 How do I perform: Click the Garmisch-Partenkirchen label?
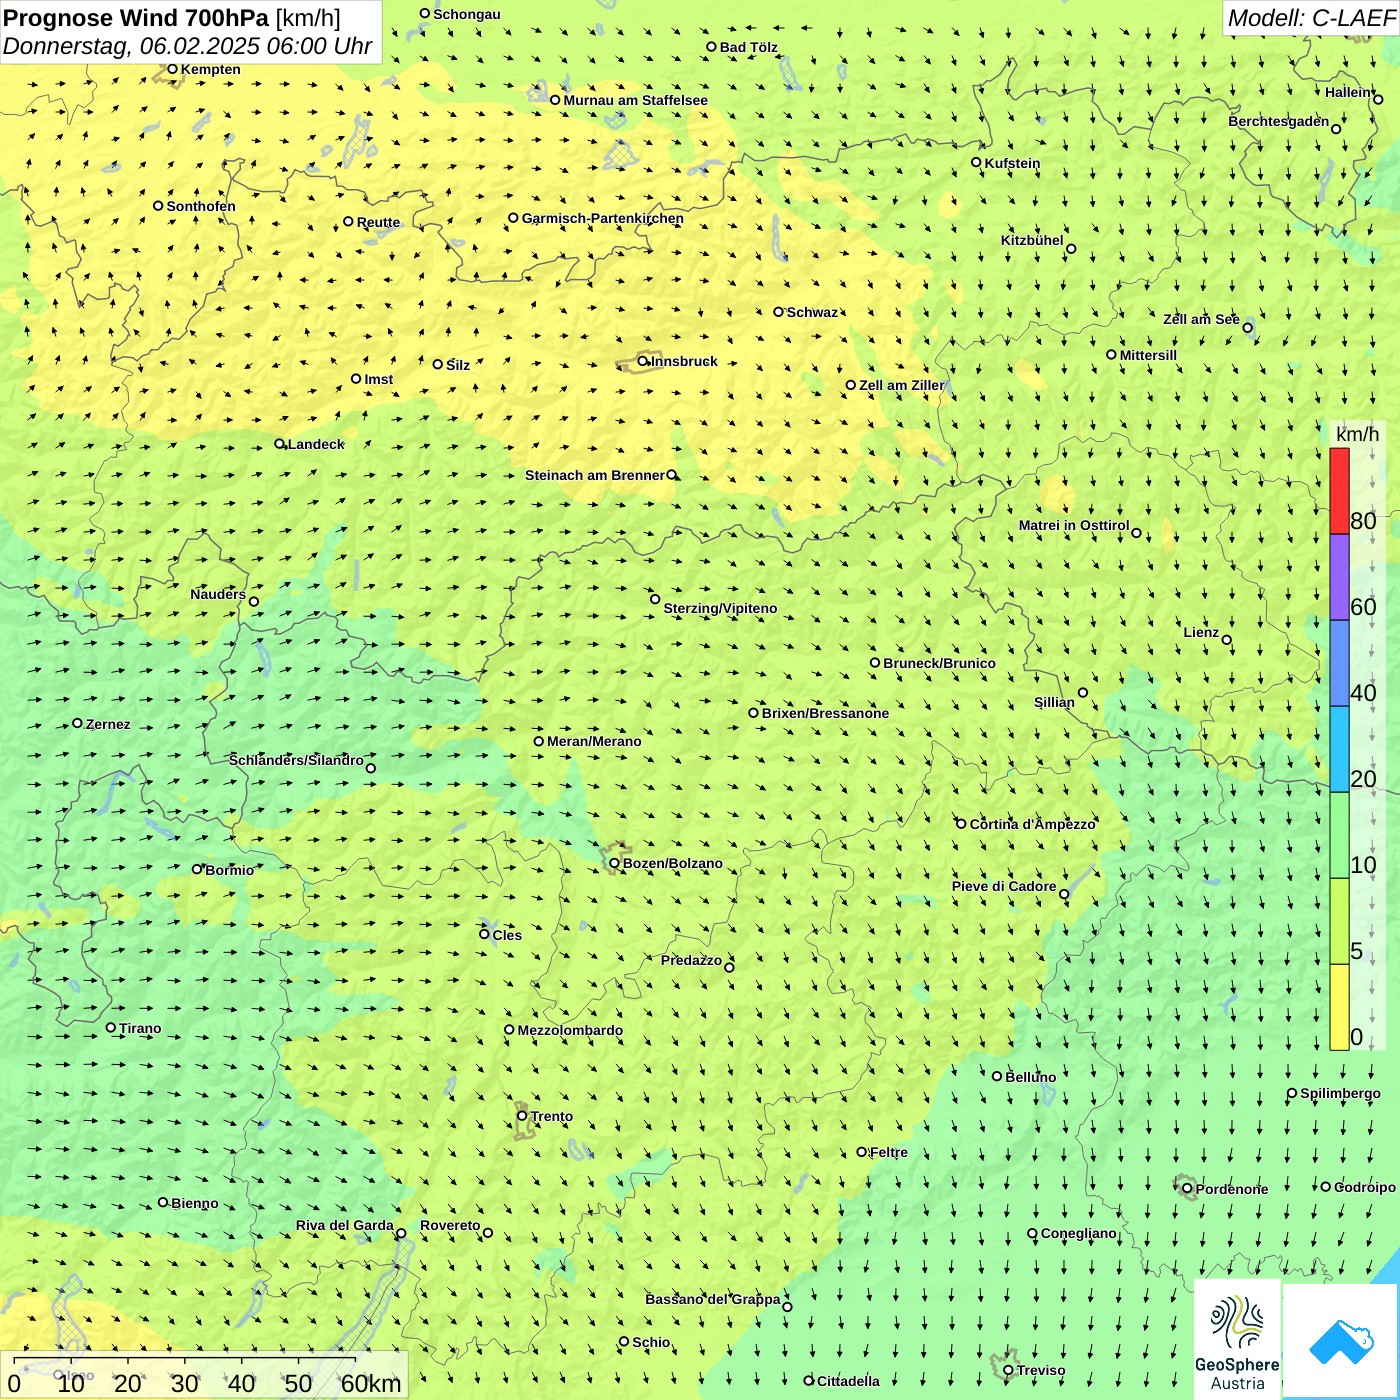[x=603, y=218]
